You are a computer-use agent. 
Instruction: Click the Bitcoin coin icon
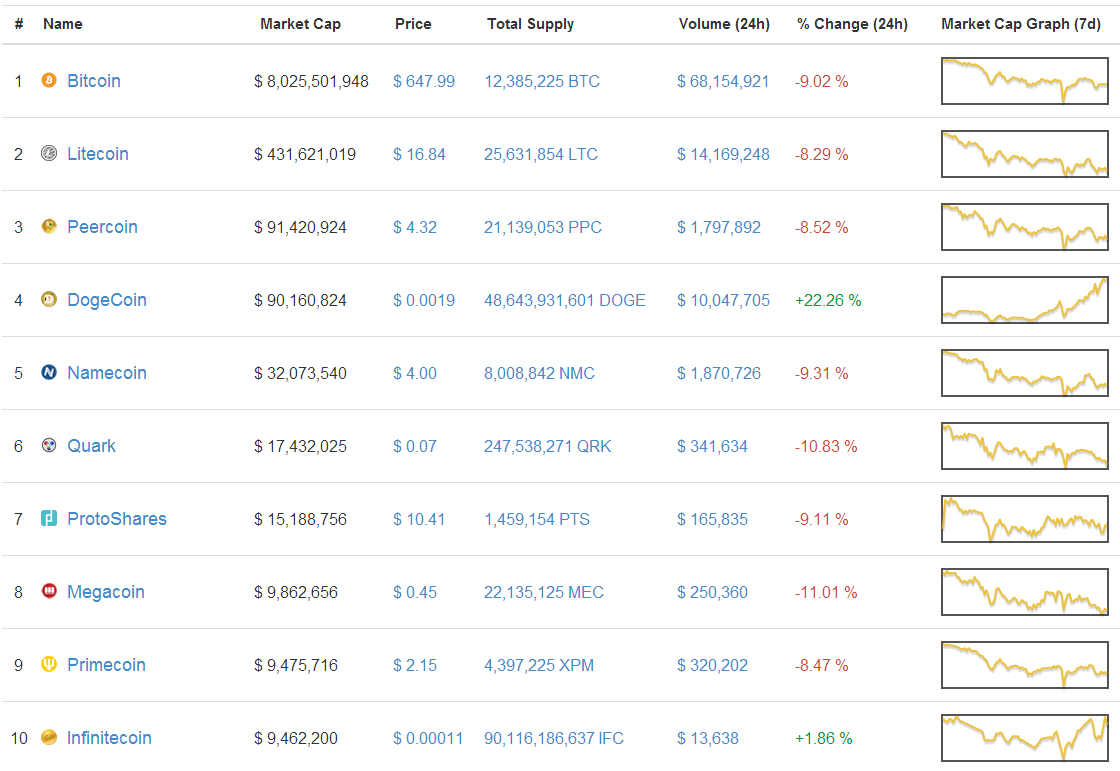tap(49, 81)
